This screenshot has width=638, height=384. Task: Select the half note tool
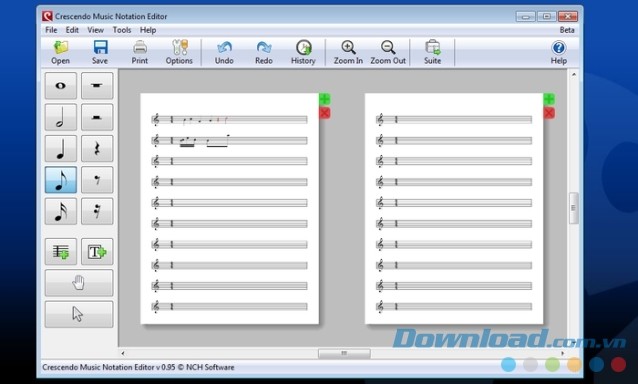click(x=61, y=117)
